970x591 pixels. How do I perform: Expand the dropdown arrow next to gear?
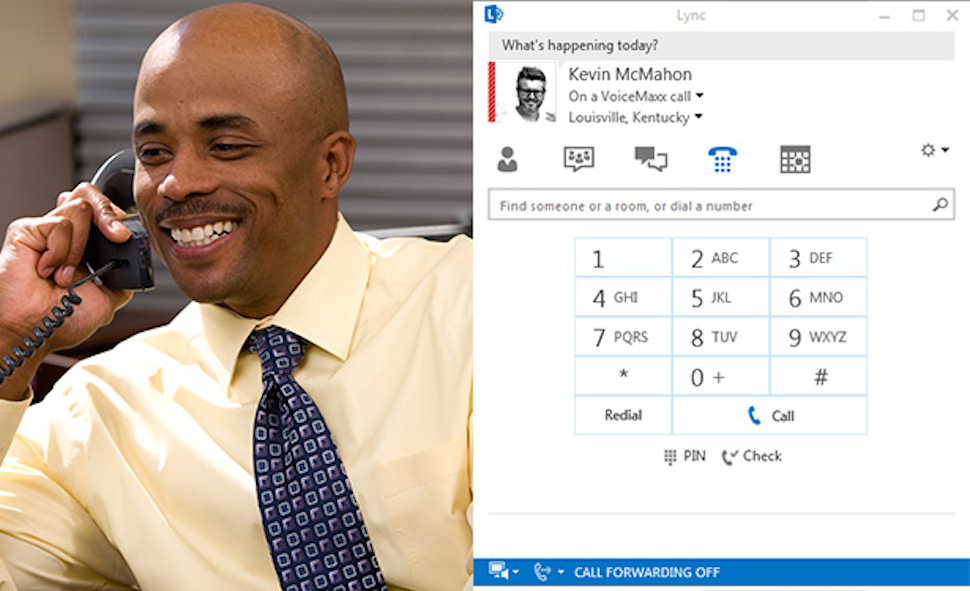pos(945,150)
